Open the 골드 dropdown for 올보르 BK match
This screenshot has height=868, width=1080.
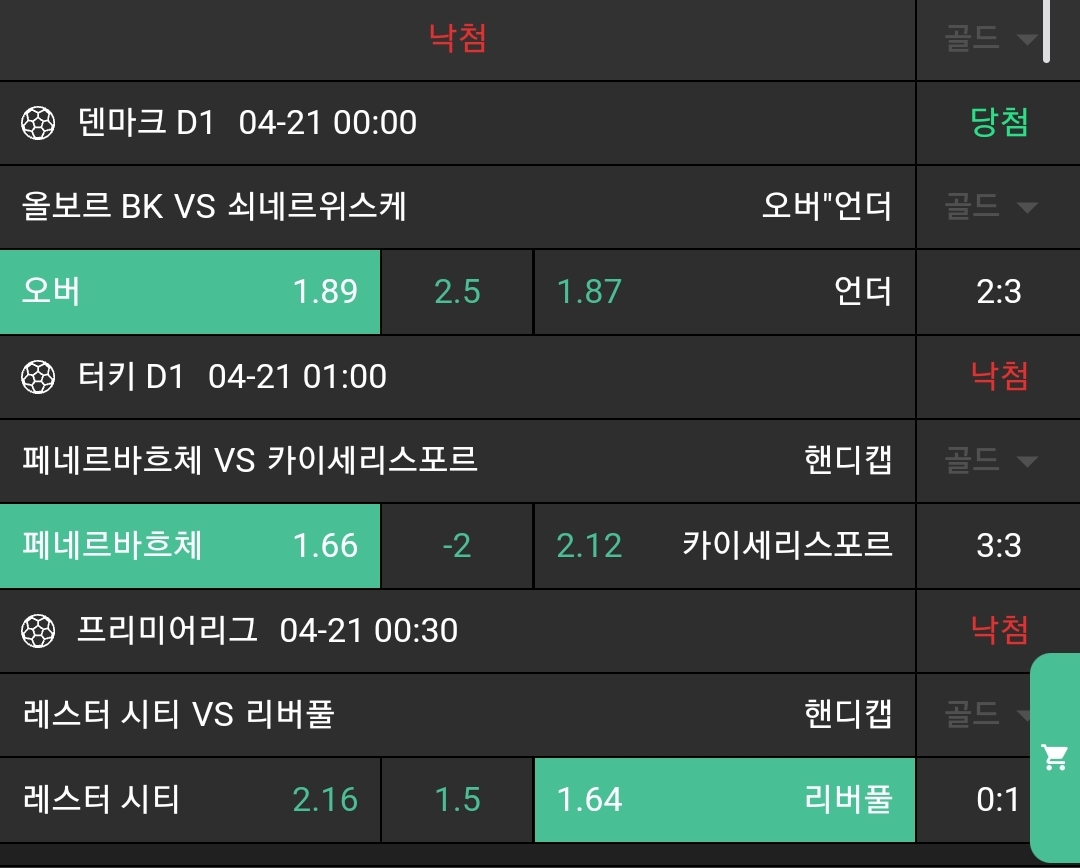[x=990, y=207]
